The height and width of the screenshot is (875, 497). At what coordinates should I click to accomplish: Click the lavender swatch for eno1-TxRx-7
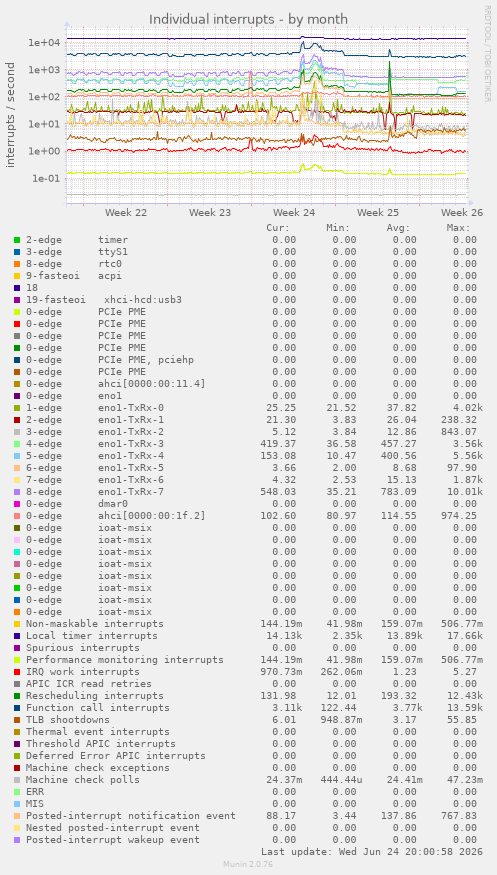(x=17, y=492)
